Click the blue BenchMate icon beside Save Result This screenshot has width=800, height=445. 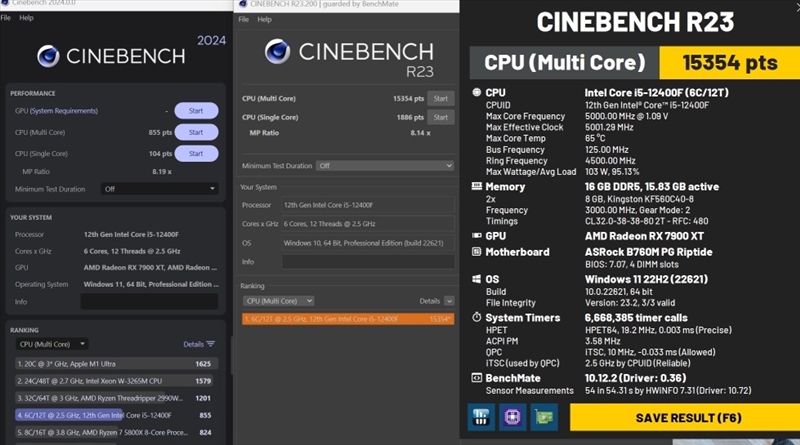[x=482, y=417]
